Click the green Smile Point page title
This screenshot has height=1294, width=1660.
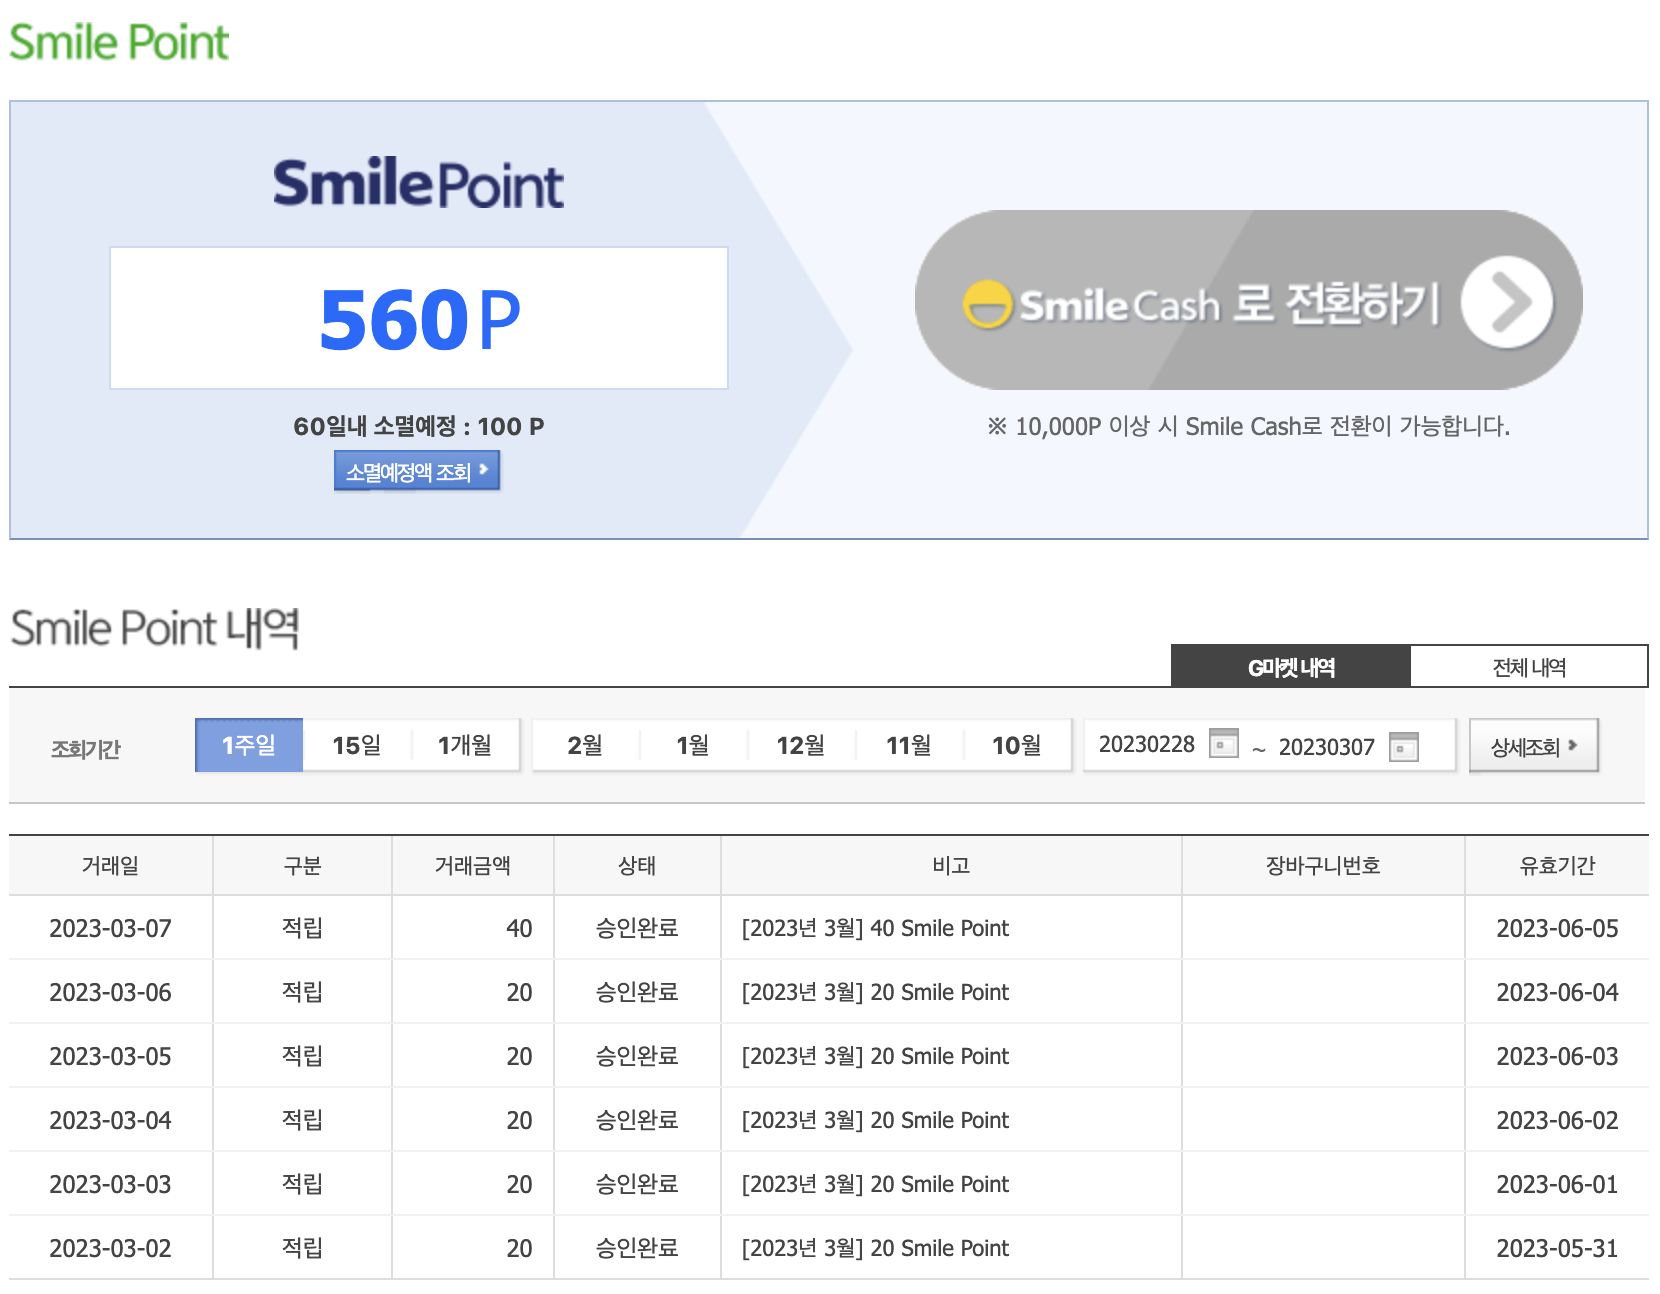pos(119,42)
